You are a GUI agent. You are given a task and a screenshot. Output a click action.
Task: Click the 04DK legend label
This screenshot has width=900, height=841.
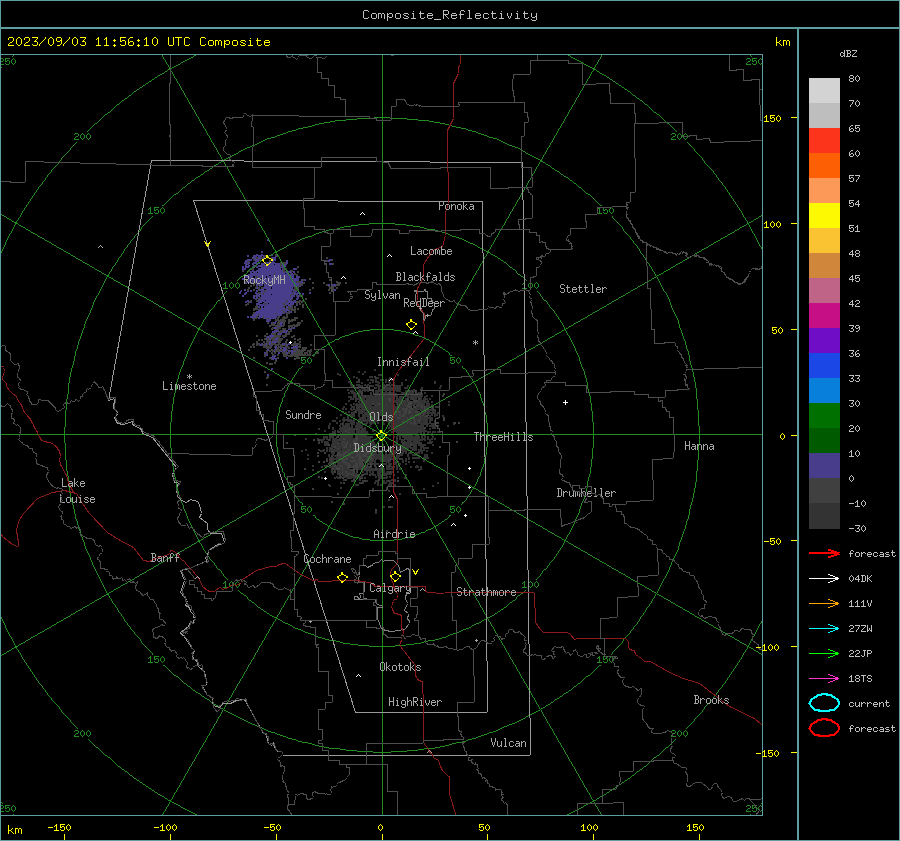(860, 579)
